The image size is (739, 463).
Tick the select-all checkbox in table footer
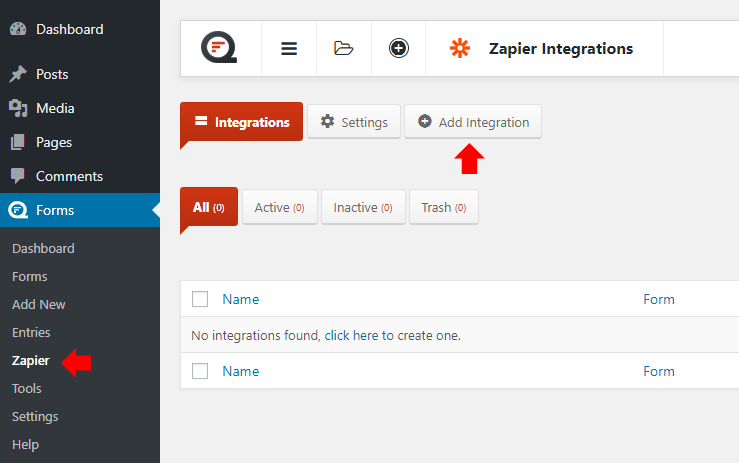click(200, 371)
